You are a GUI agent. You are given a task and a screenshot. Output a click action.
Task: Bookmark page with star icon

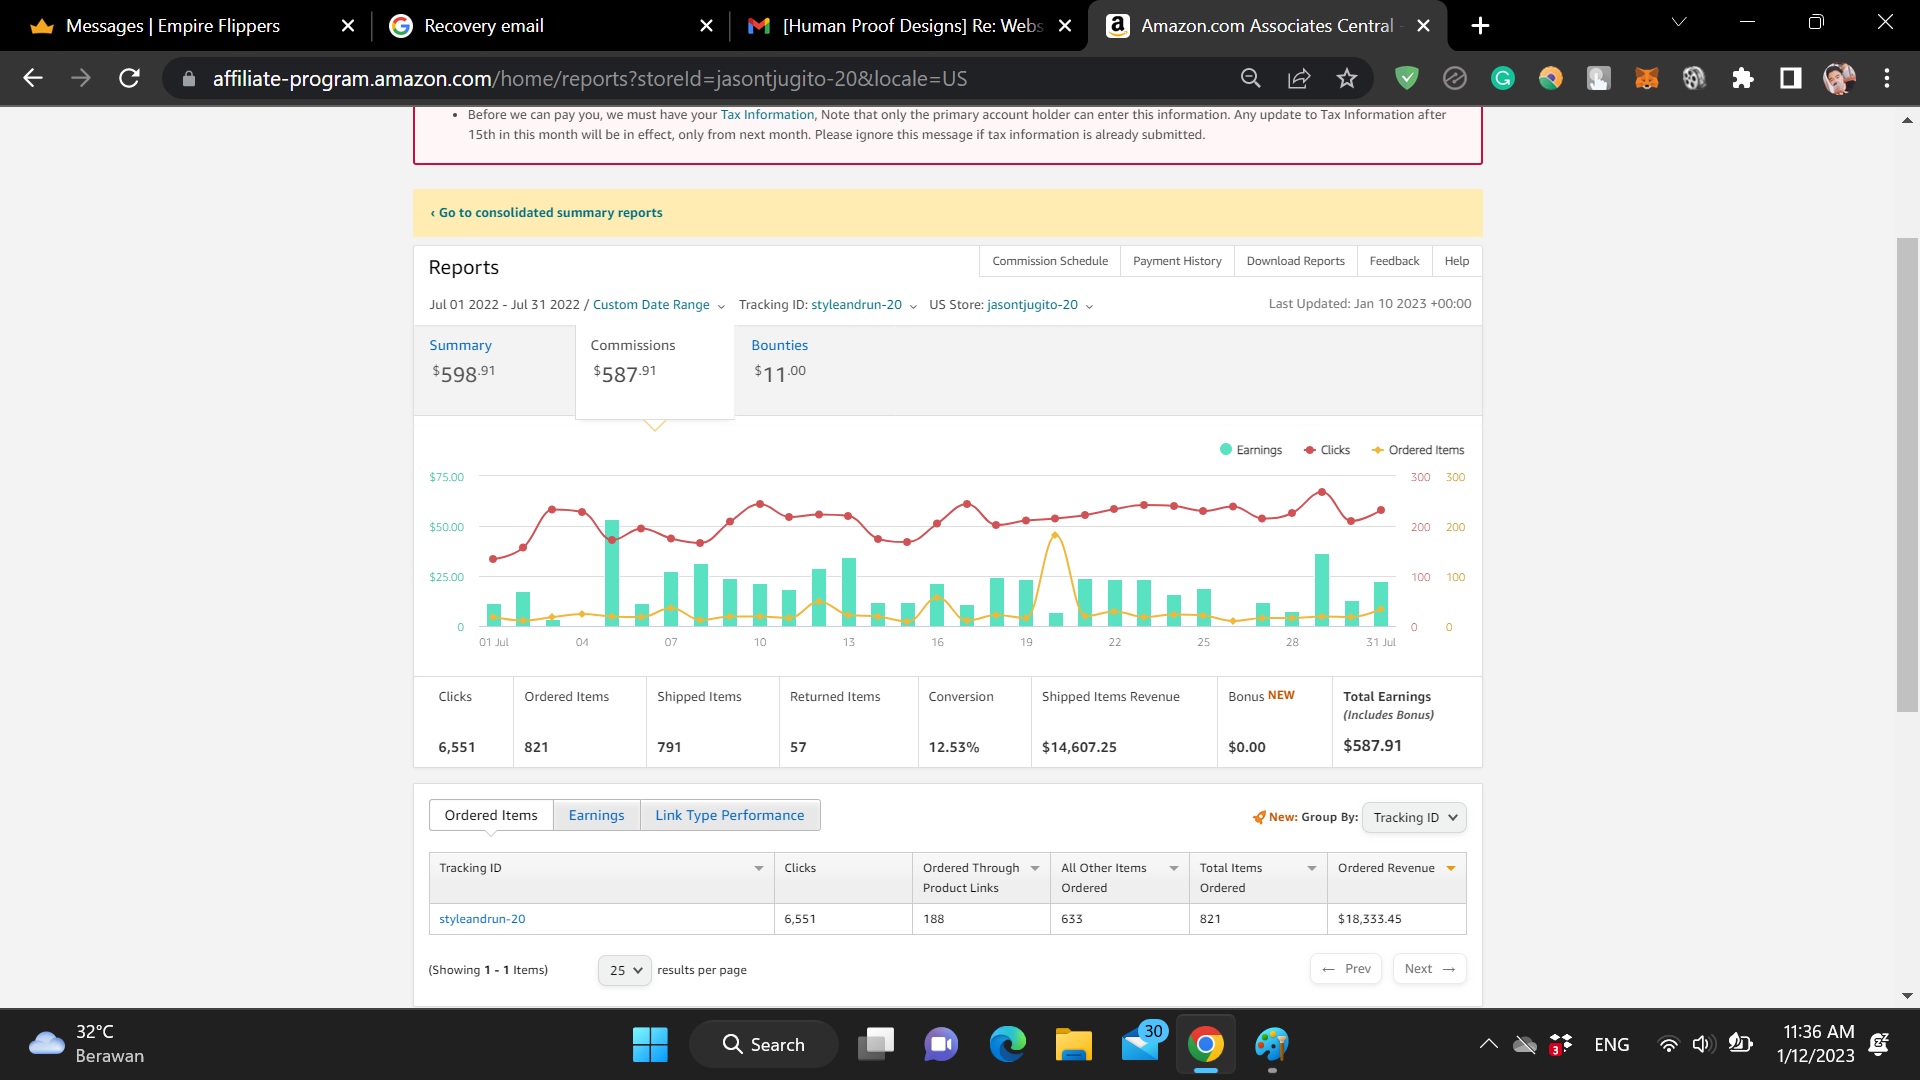[x=1347, y=78]
